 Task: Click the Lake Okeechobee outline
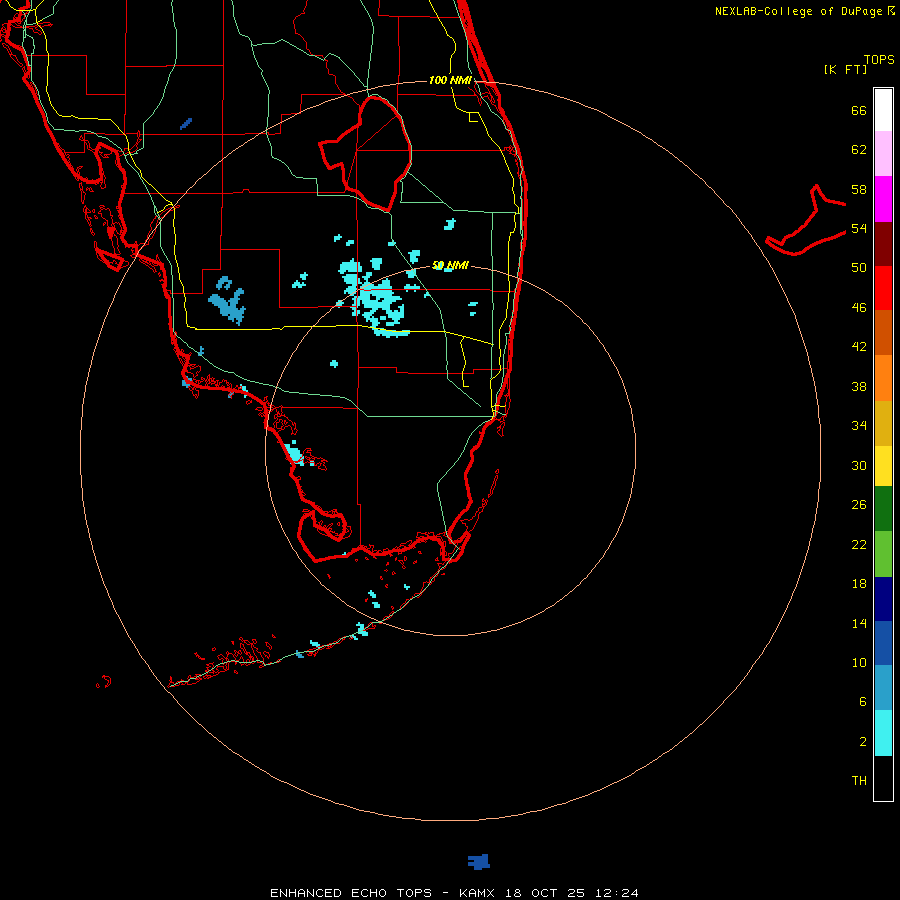pos(366,154)
